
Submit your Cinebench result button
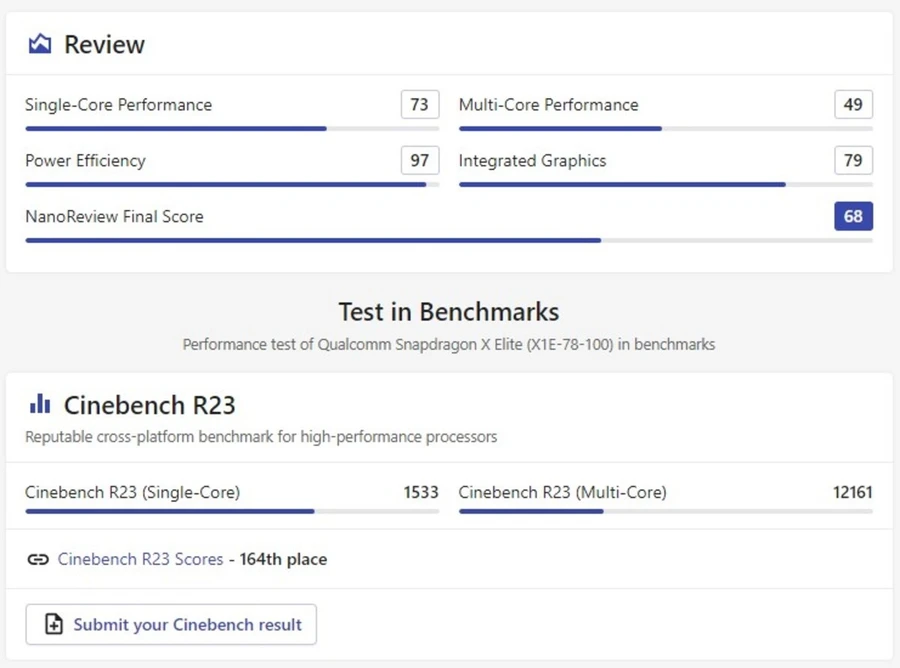tap(171, 624)
